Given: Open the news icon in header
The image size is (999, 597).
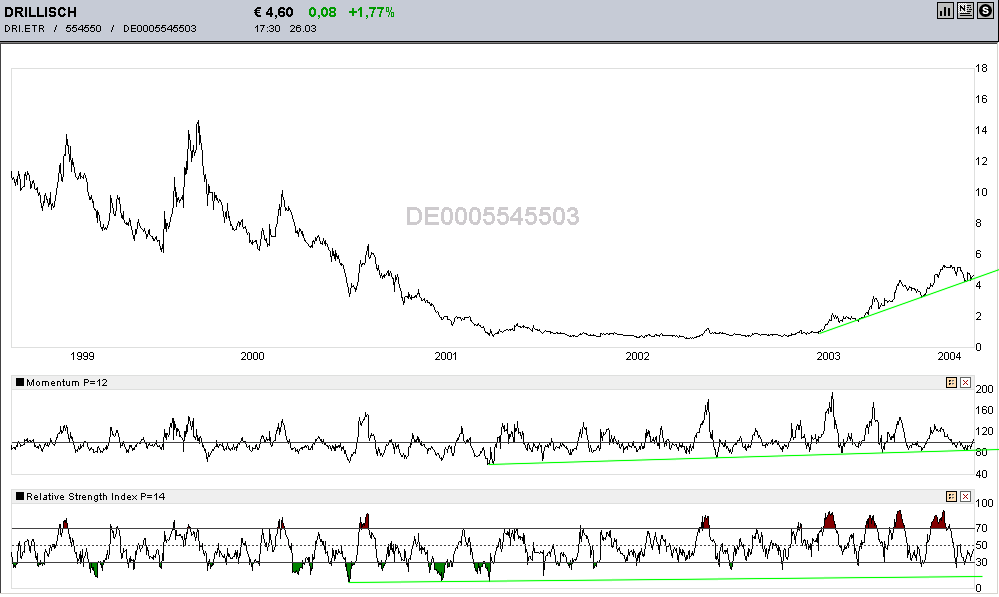Looking at the screenshot, I should [x=965, y=11].
